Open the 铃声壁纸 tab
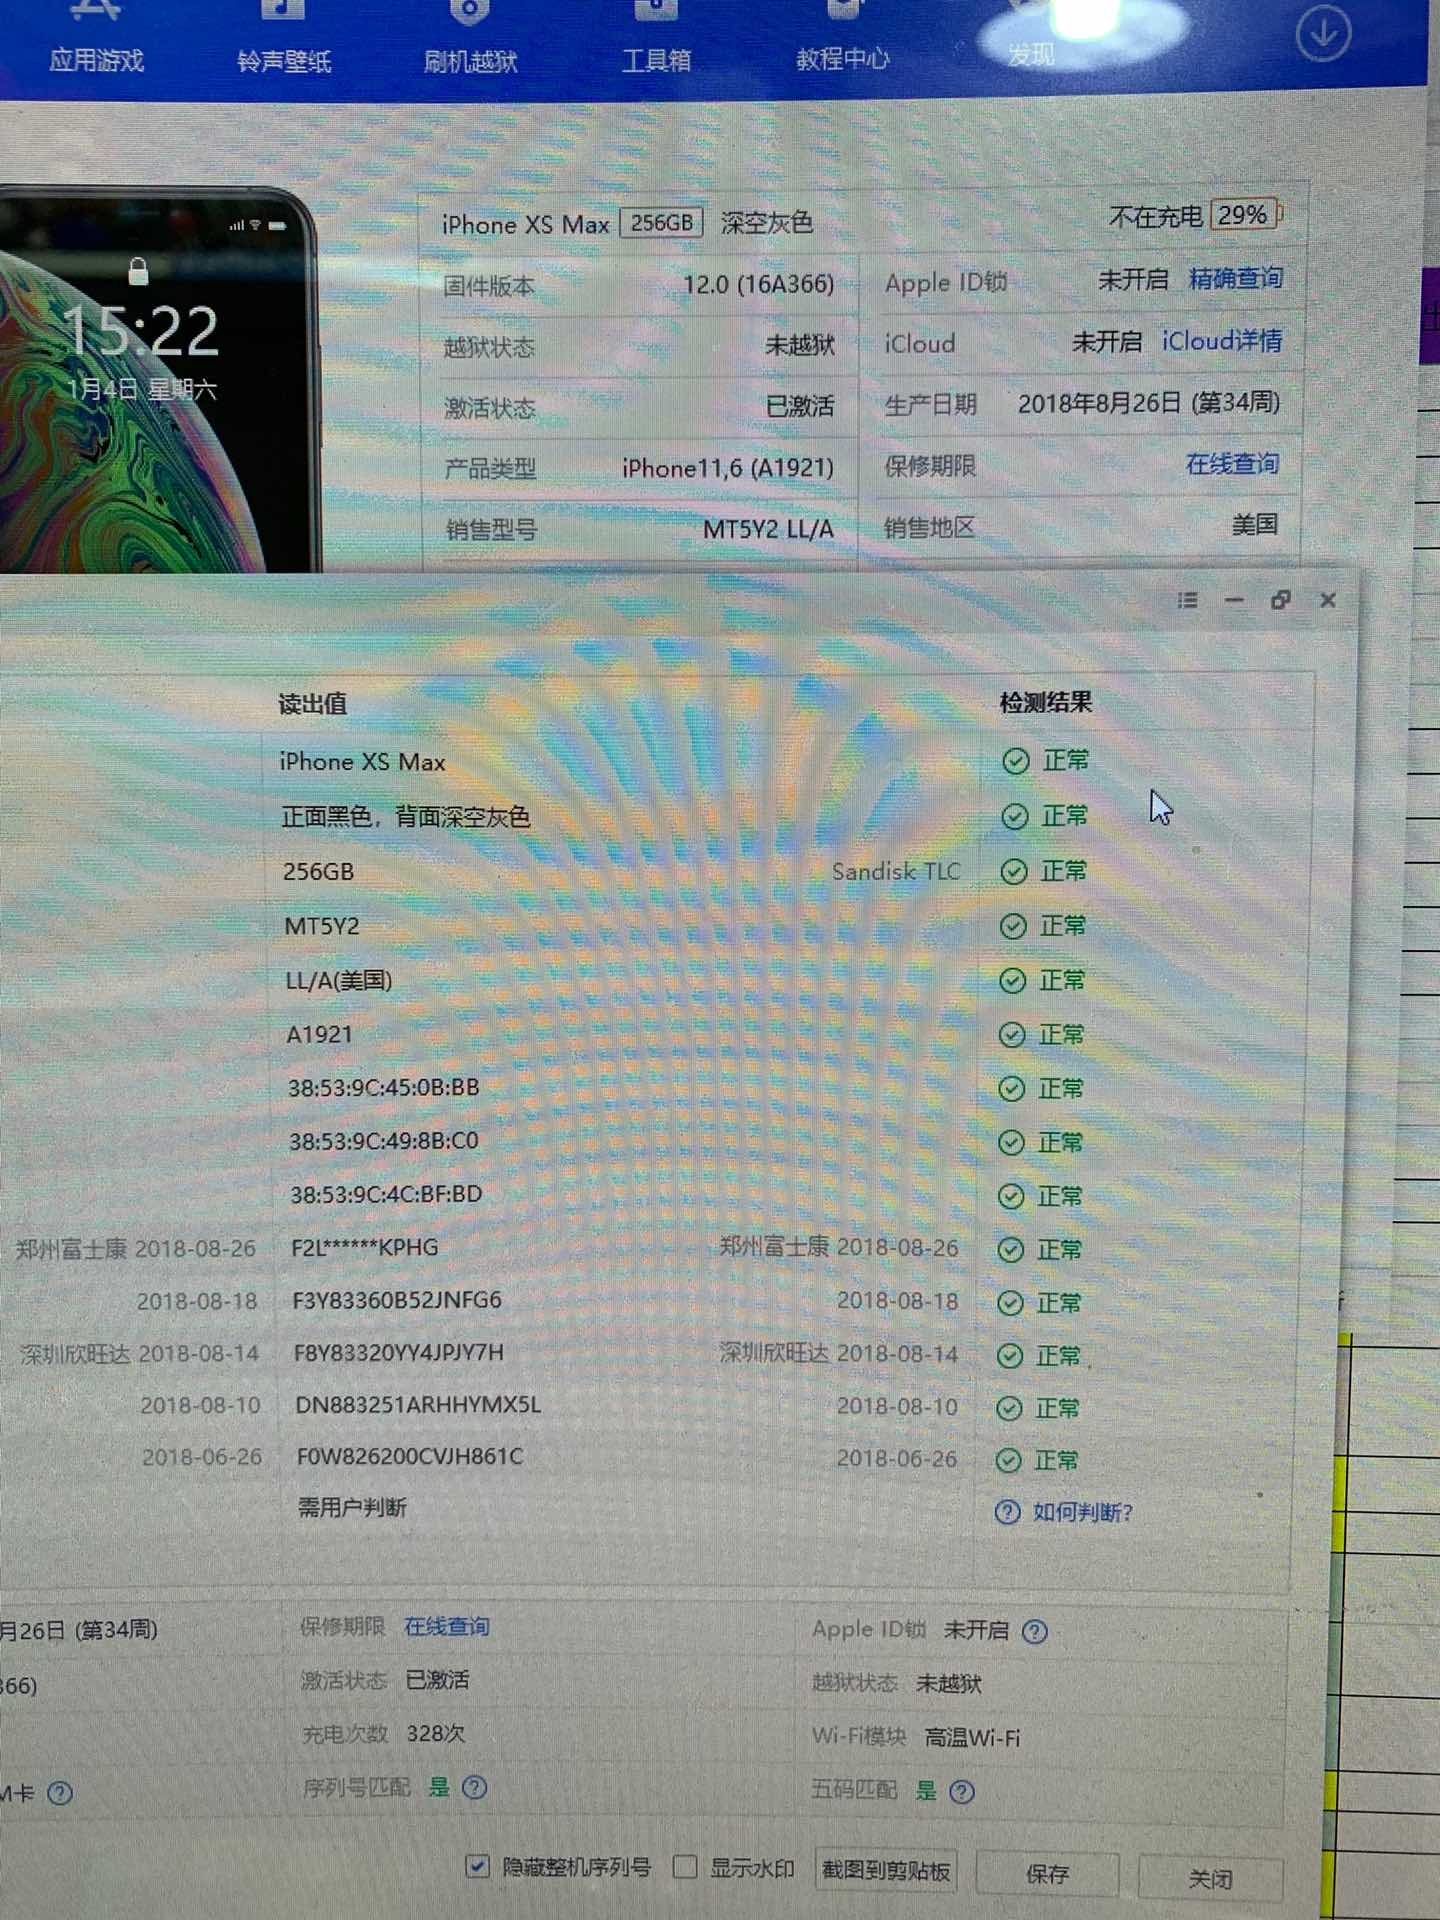 (284, 61)
